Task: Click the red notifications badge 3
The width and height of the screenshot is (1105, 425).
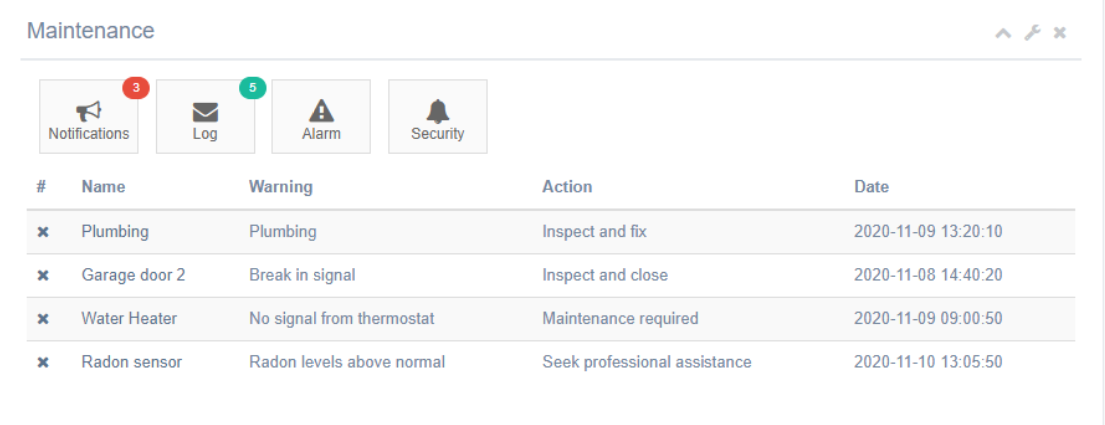Action: click(x=136, y=88)
